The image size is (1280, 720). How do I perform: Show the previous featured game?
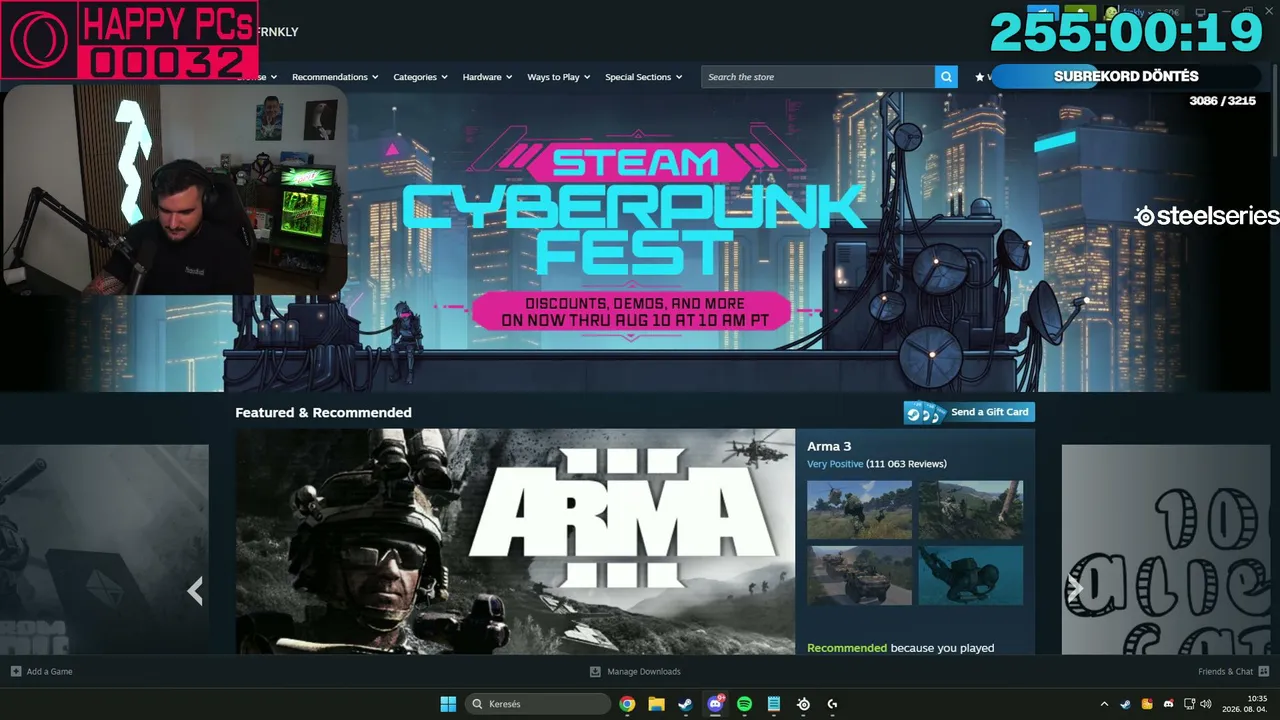click(x=195, y=591)
